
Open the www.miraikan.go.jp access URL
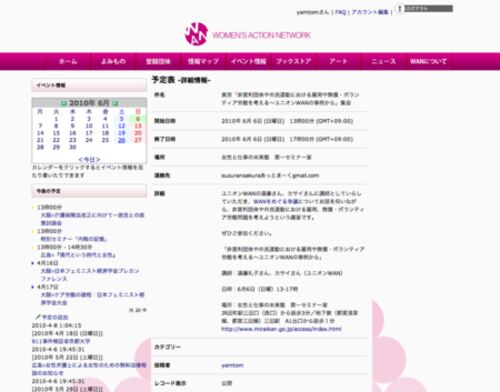click(x=281, y=329)
